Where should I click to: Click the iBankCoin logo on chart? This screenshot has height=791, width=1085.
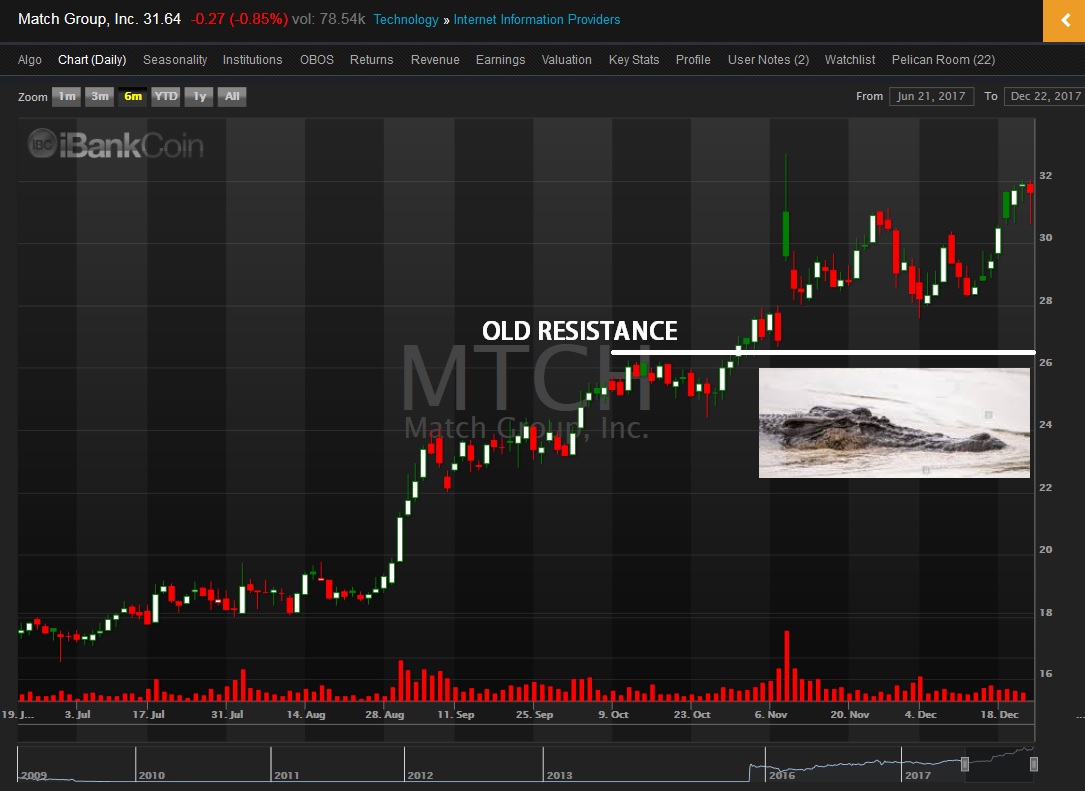116,145
